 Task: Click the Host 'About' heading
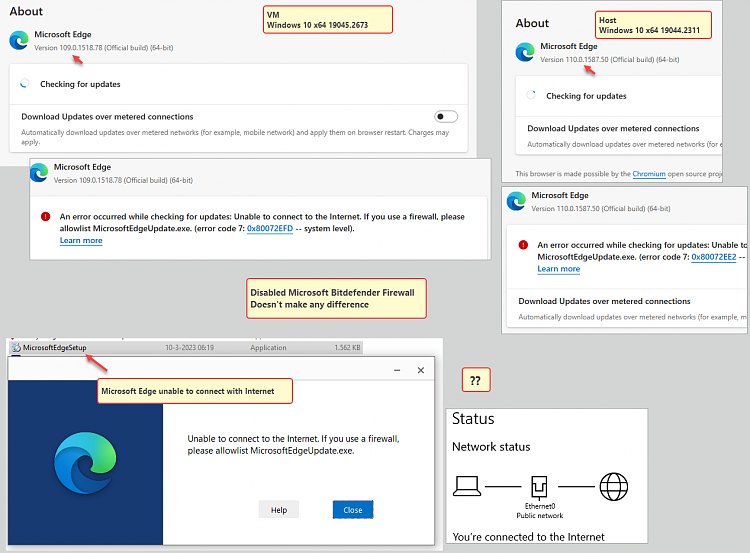click(532, 23)
